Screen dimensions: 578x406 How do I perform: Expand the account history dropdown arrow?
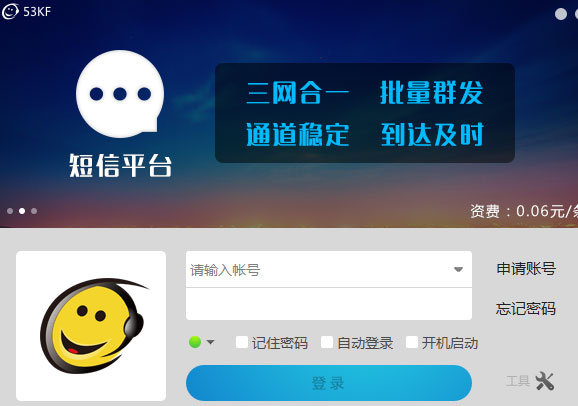tap(458, 270)
